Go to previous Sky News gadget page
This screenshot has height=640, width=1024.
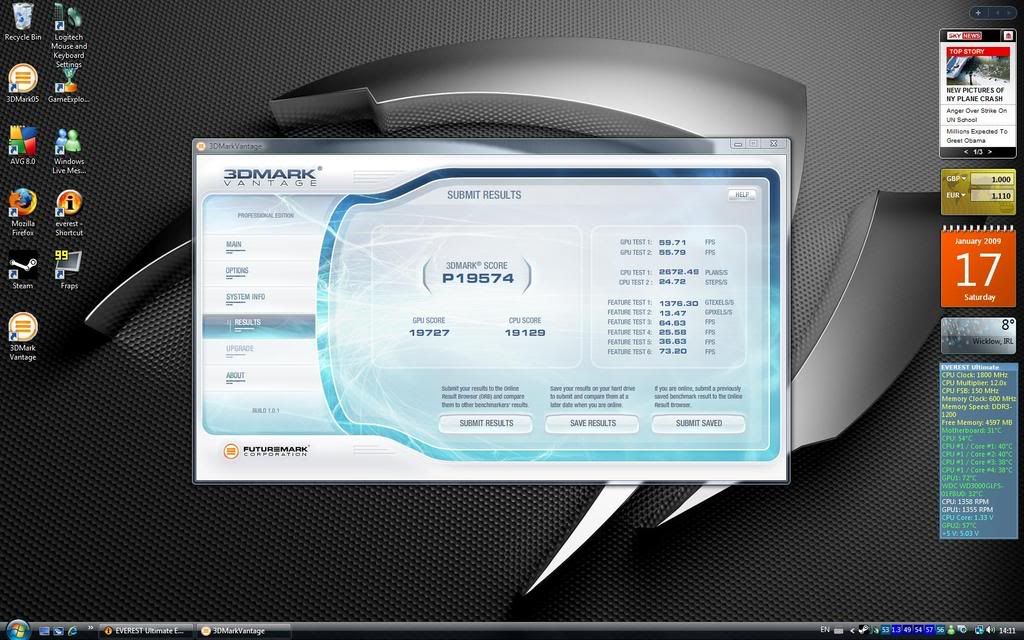pos(966,152)
